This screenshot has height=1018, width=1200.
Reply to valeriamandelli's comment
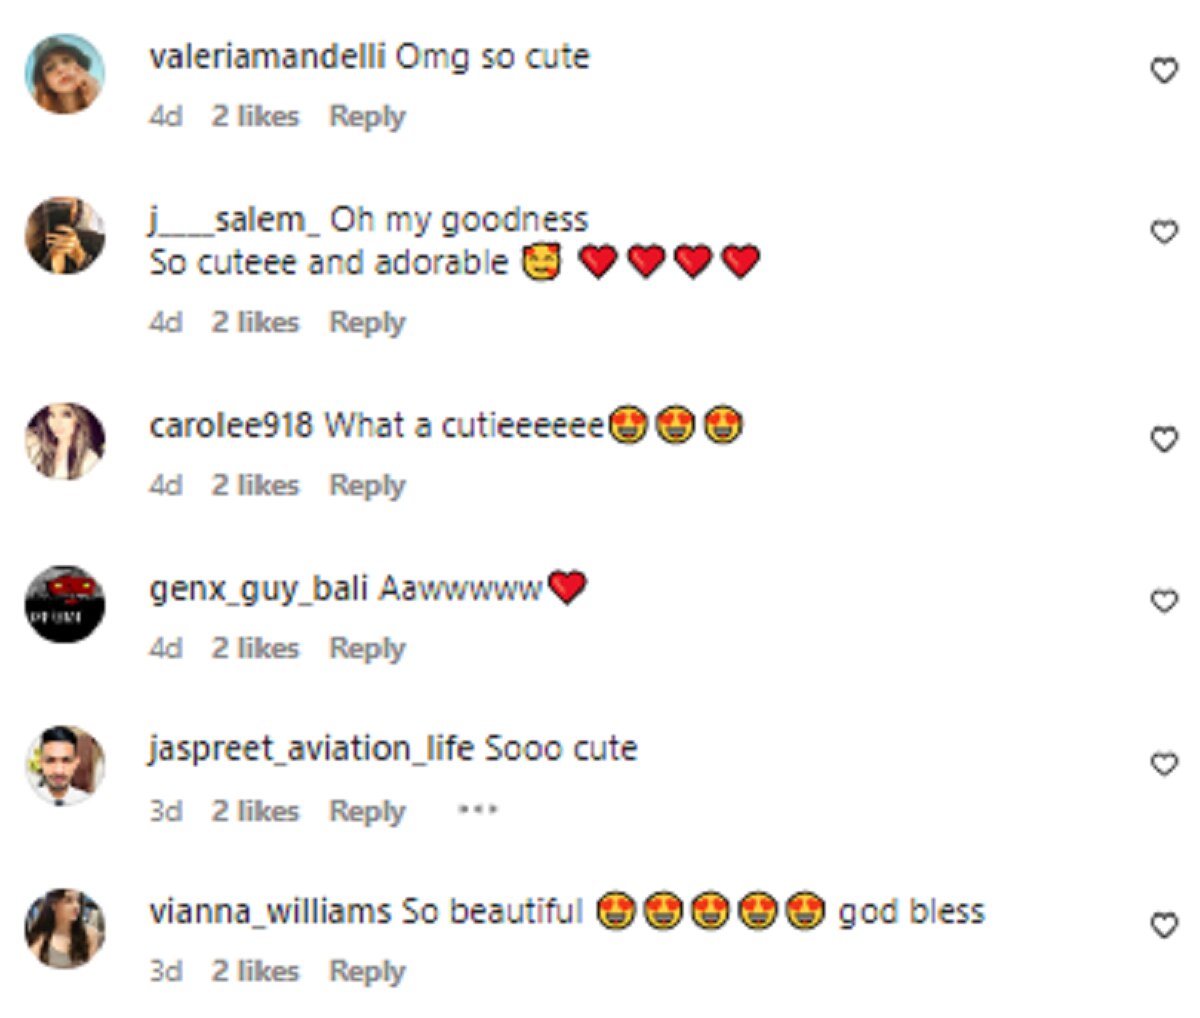tap(367, 116)
